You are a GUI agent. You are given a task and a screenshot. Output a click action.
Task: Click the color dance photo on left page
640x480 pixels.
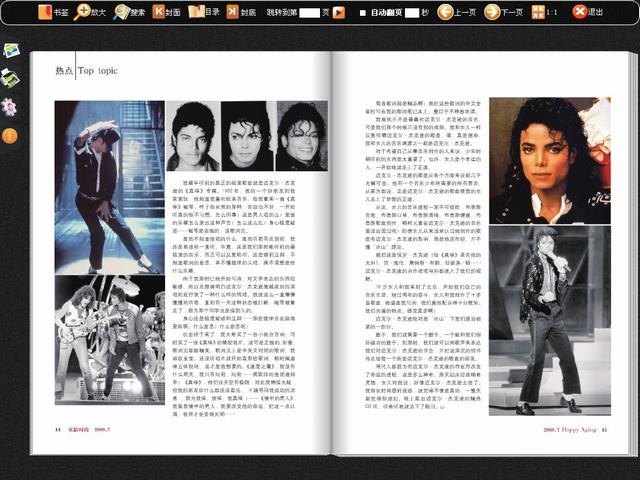click(x=110, y=188)
